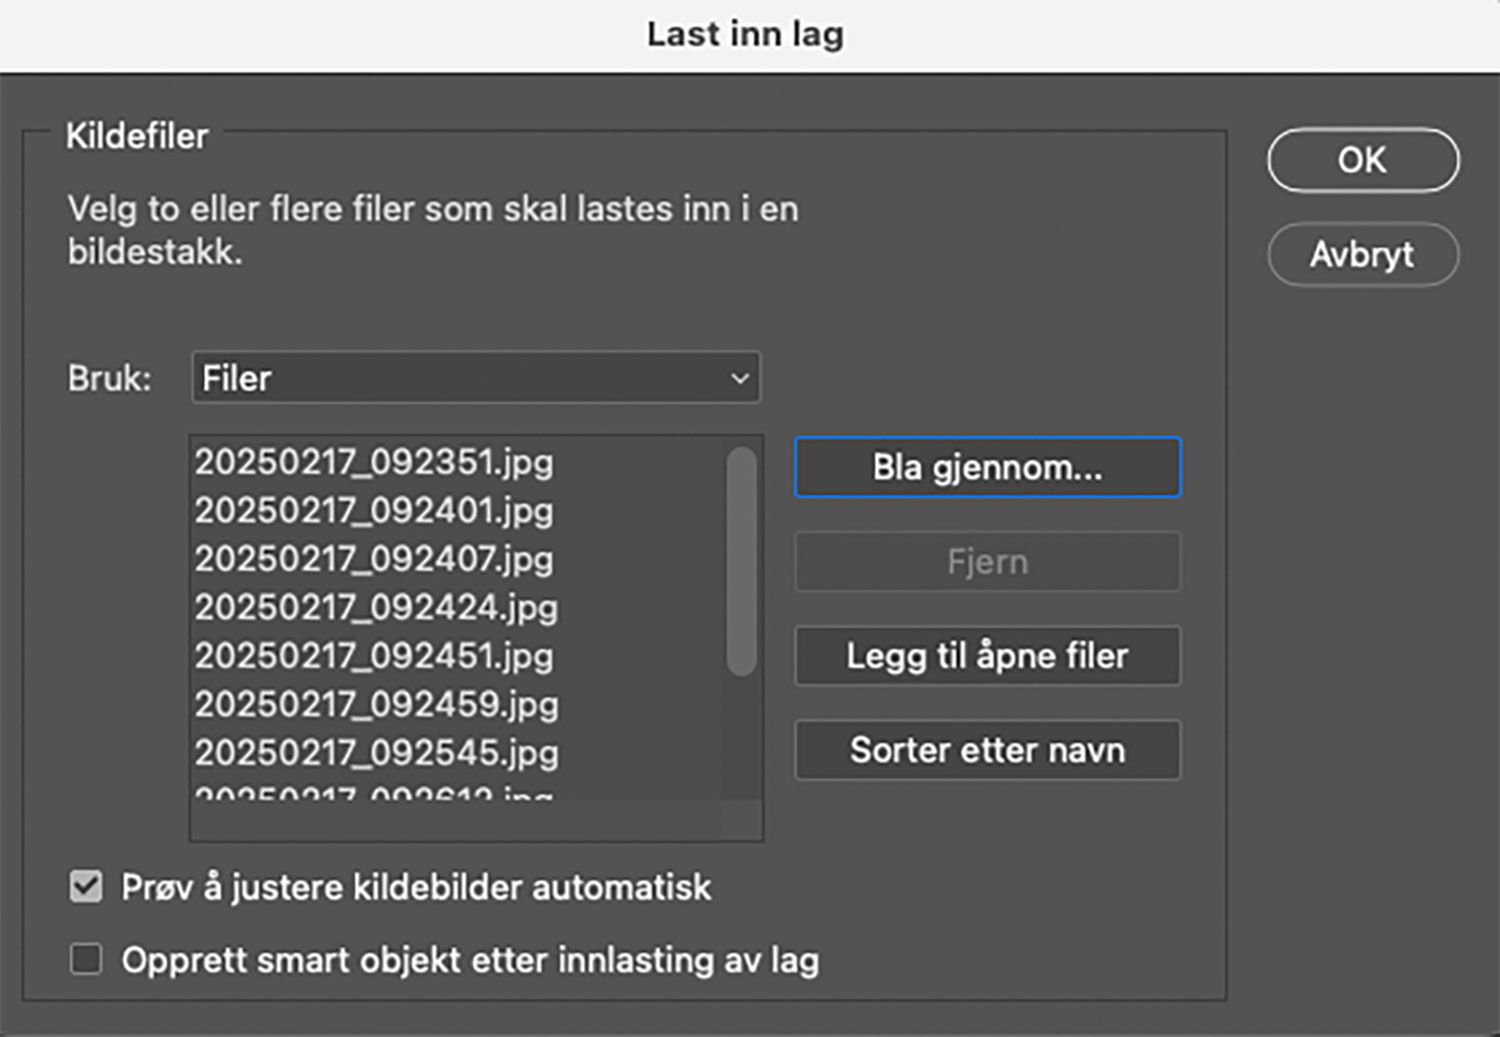The width and height of the screenshot is (1500, 1037).
Task: Click the dropdown chevron next to Filer
Action: pyautogui.click(x=740, y=378)
